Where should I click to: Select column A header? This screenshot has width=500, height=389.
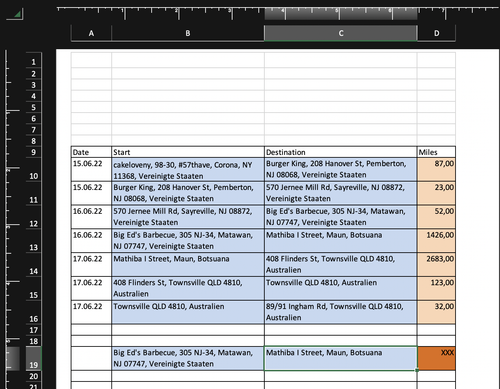91,33
